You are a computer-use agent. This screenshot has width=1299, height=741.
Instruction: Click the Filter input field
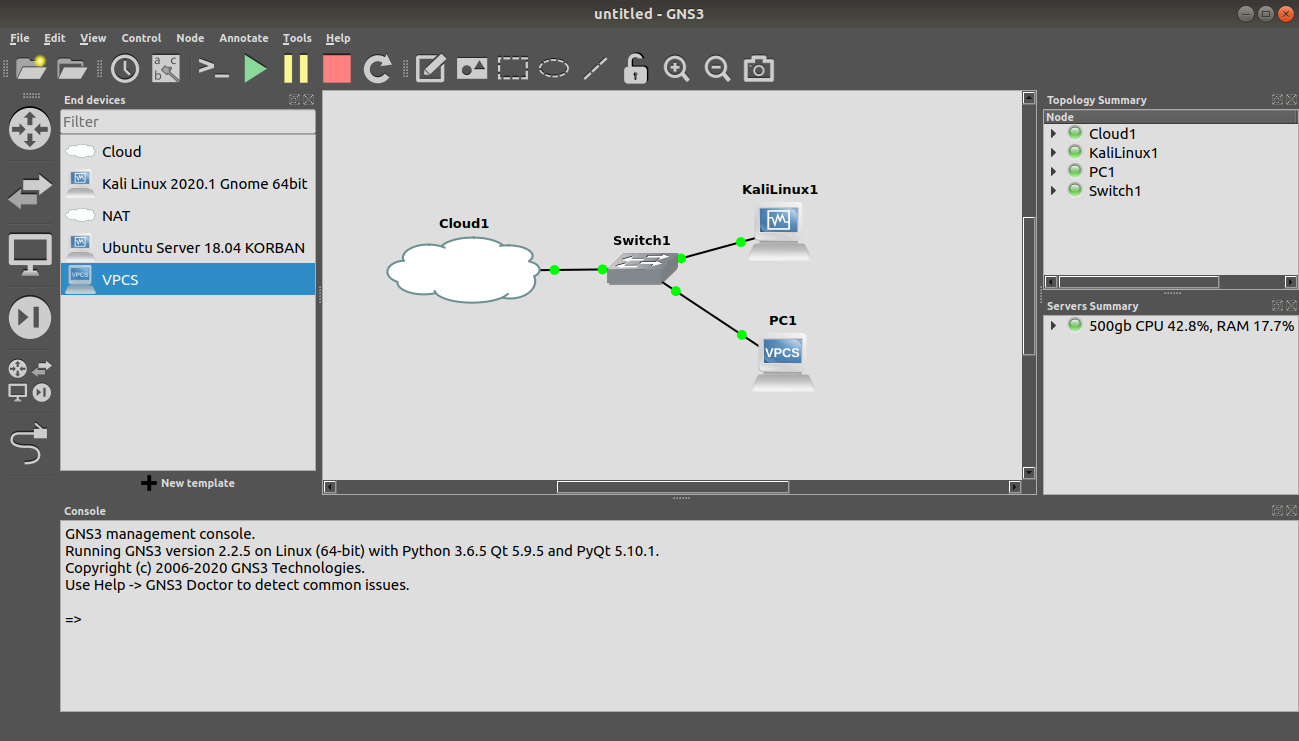(x=188, y=122)
